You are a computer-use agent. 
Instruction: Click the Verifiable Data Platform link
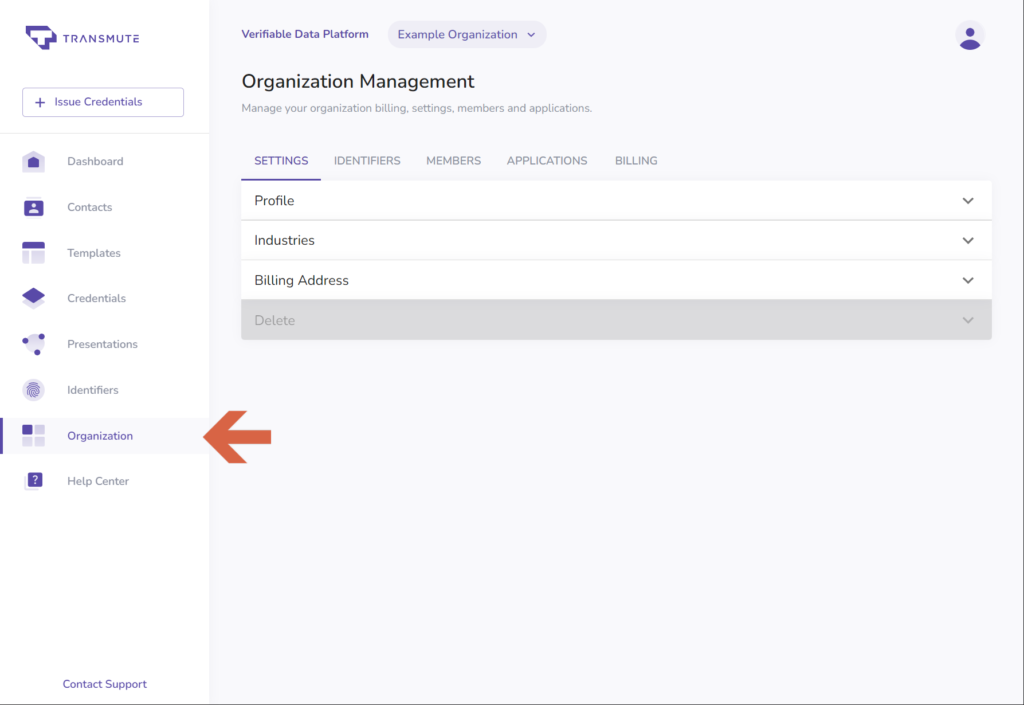point(305,34)
